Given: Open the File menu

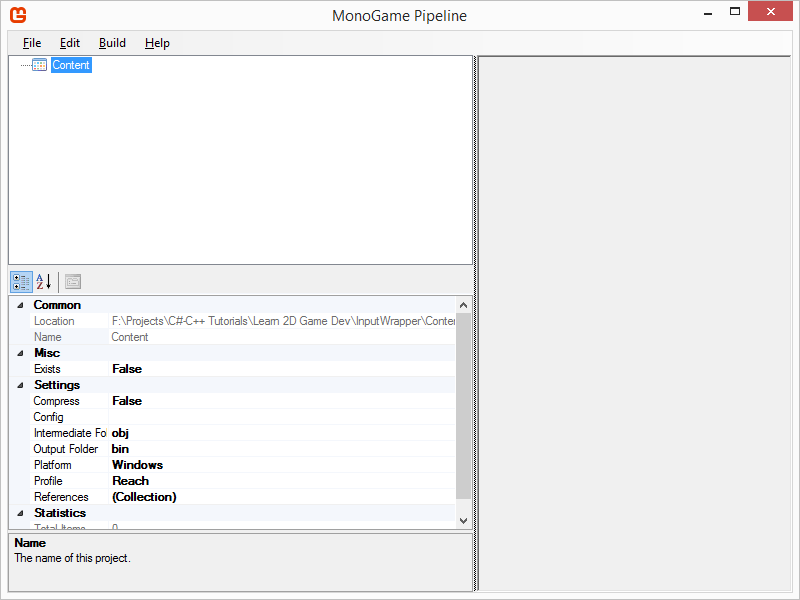Looking at the screenshot, I should 32,43.
